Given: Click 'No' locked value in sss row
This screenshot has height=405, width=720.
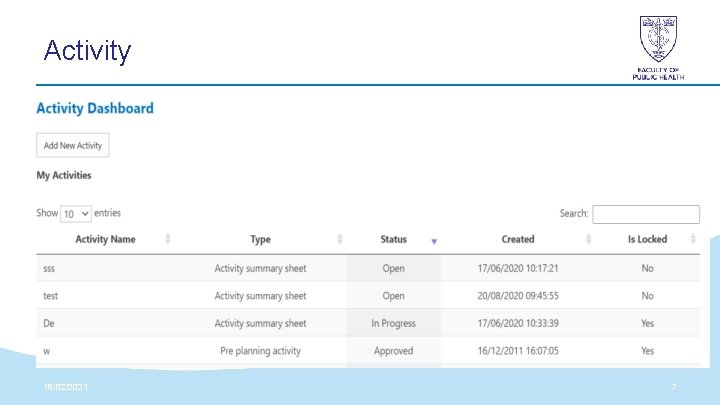Looking at the screenshot, I should pyautogui.click(x=647, y=268).
